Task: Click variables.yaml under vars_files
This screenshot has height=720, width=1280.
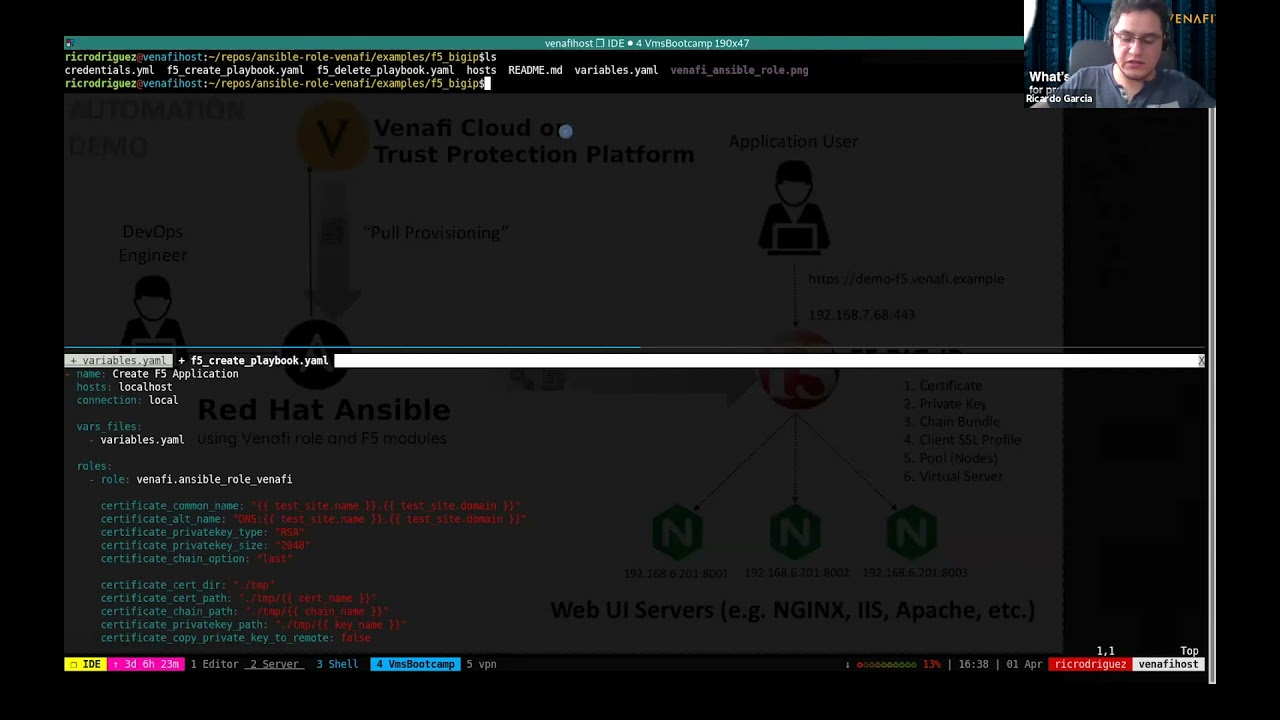Action: [x=142, y=440]
